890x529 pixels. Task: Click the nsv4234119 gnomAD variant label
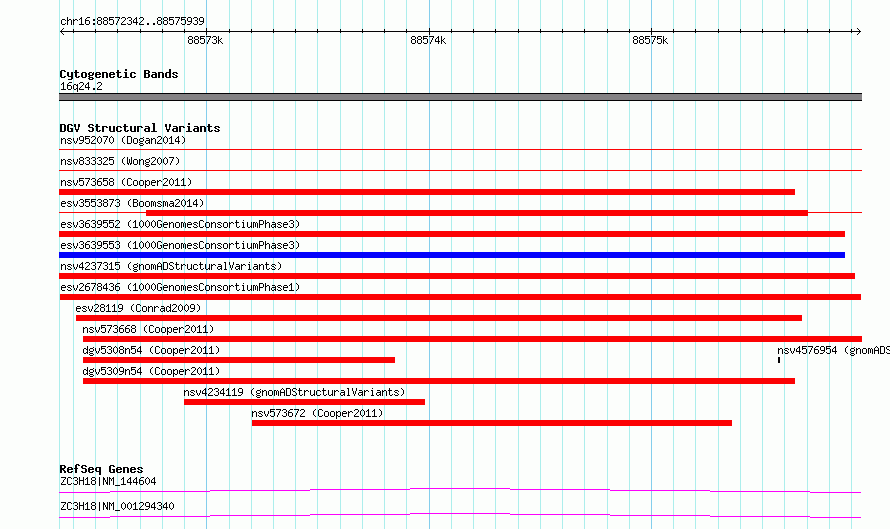click(294, 392)
